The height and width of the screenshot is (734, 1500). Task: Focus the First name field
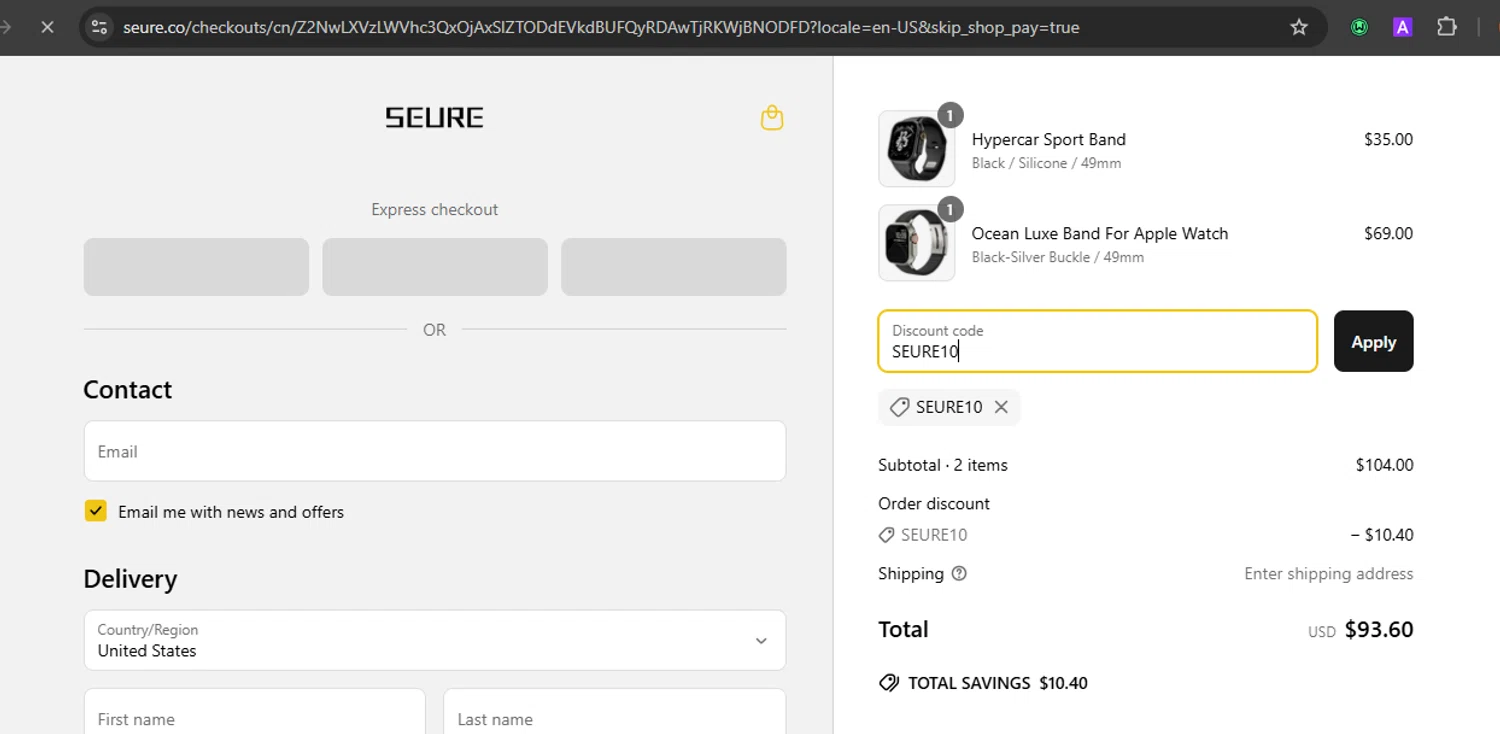[255, 711]
